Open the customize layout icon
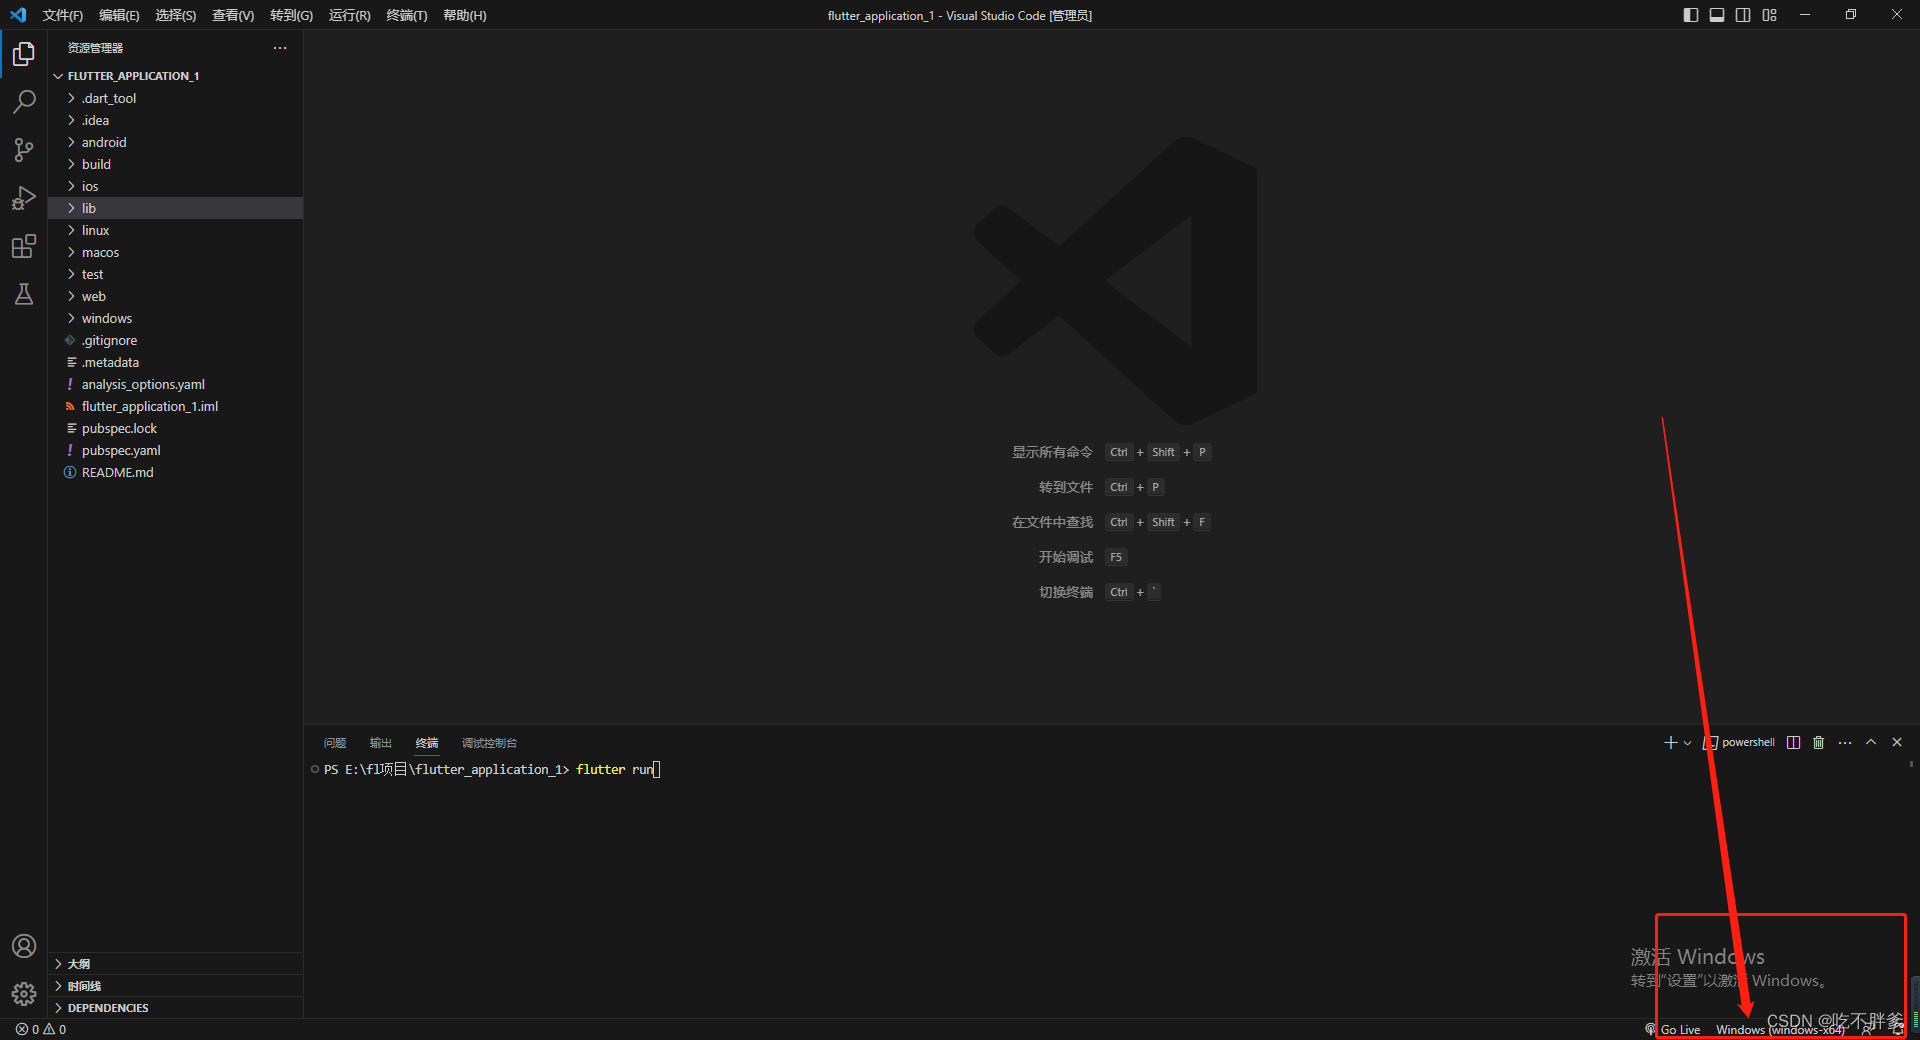The image size is (1920, 1040). tap(1770, 15)
